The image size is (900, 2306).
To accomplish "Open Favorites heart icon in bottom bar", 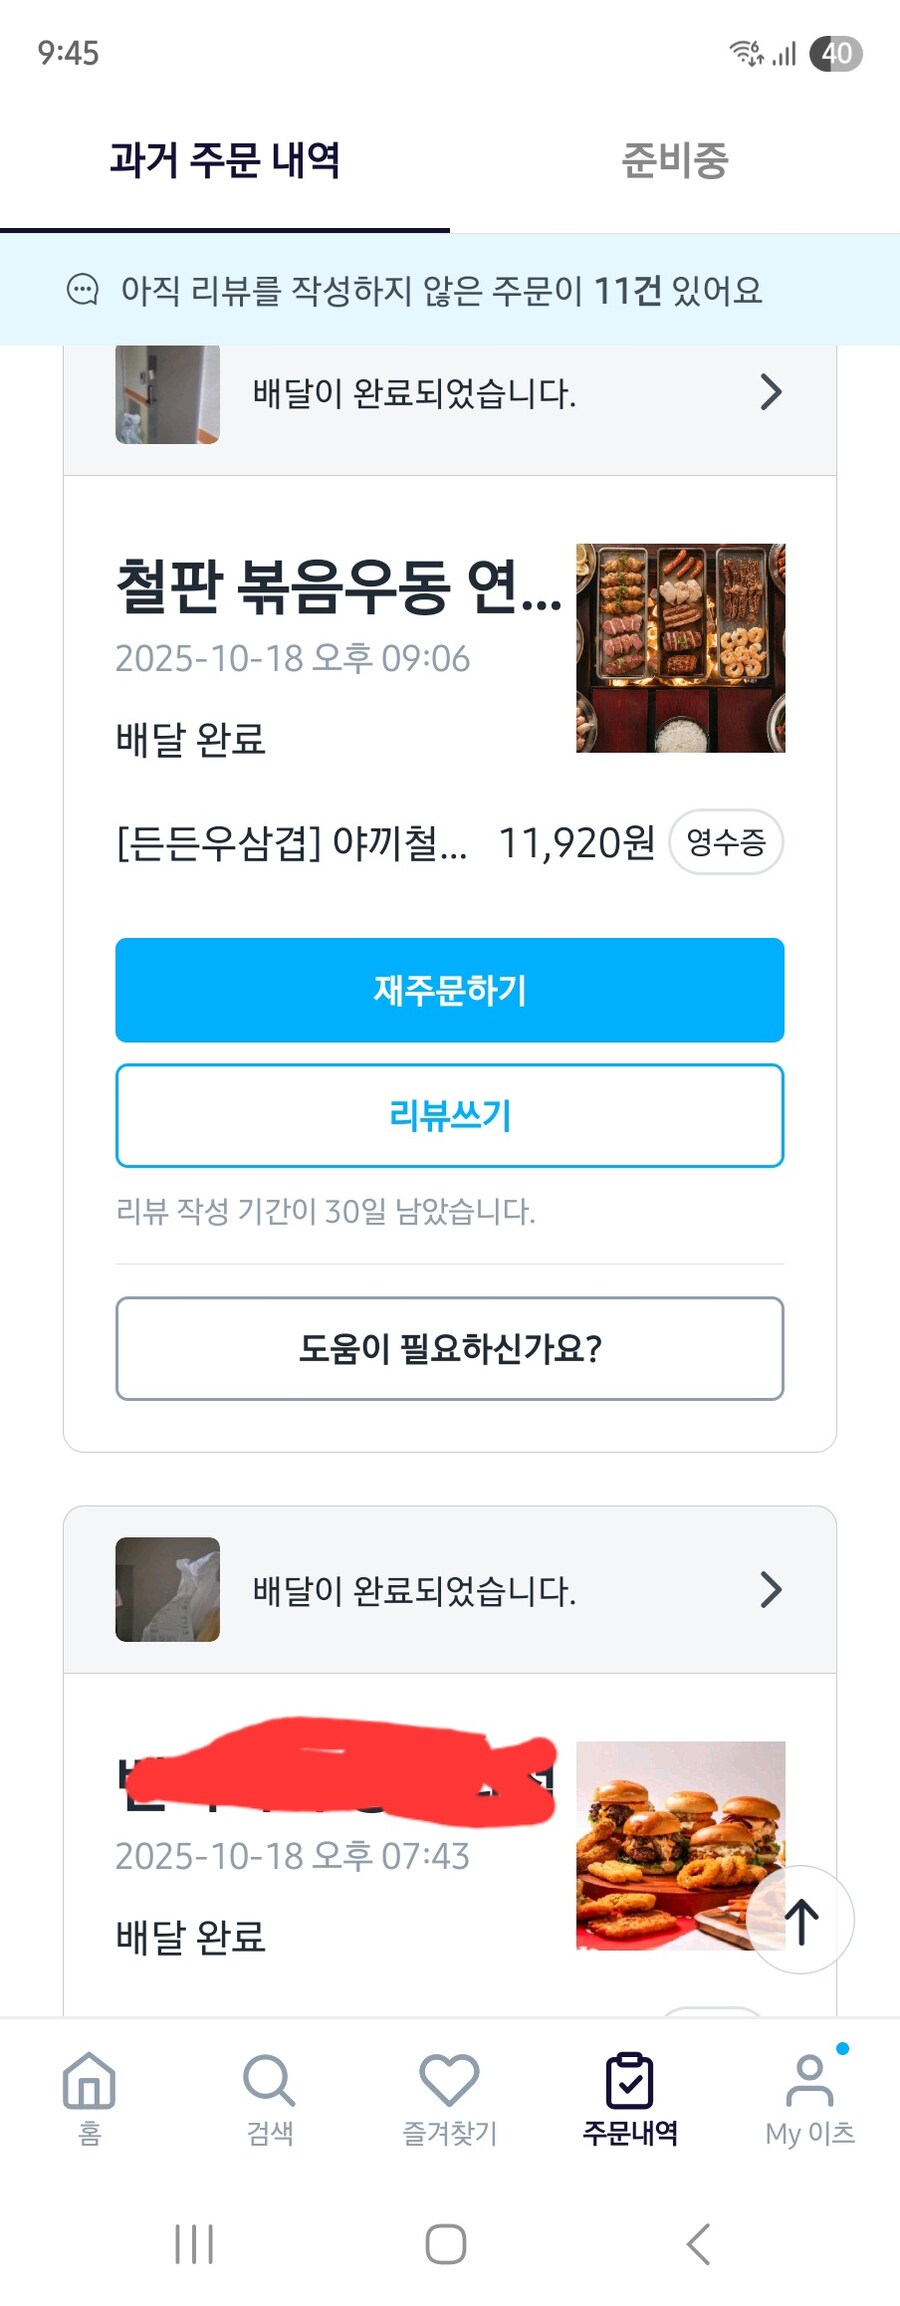I will [449, 2082].
